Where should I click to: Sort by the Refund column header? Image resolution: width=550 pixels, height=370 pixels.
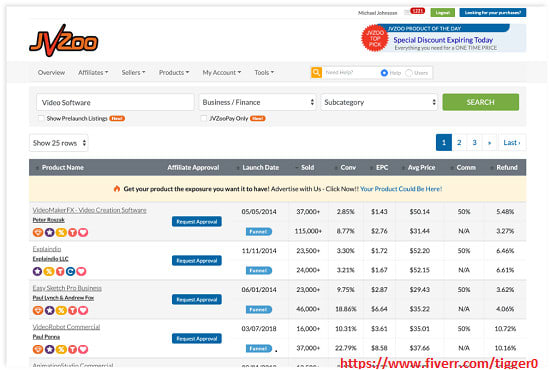507,168
